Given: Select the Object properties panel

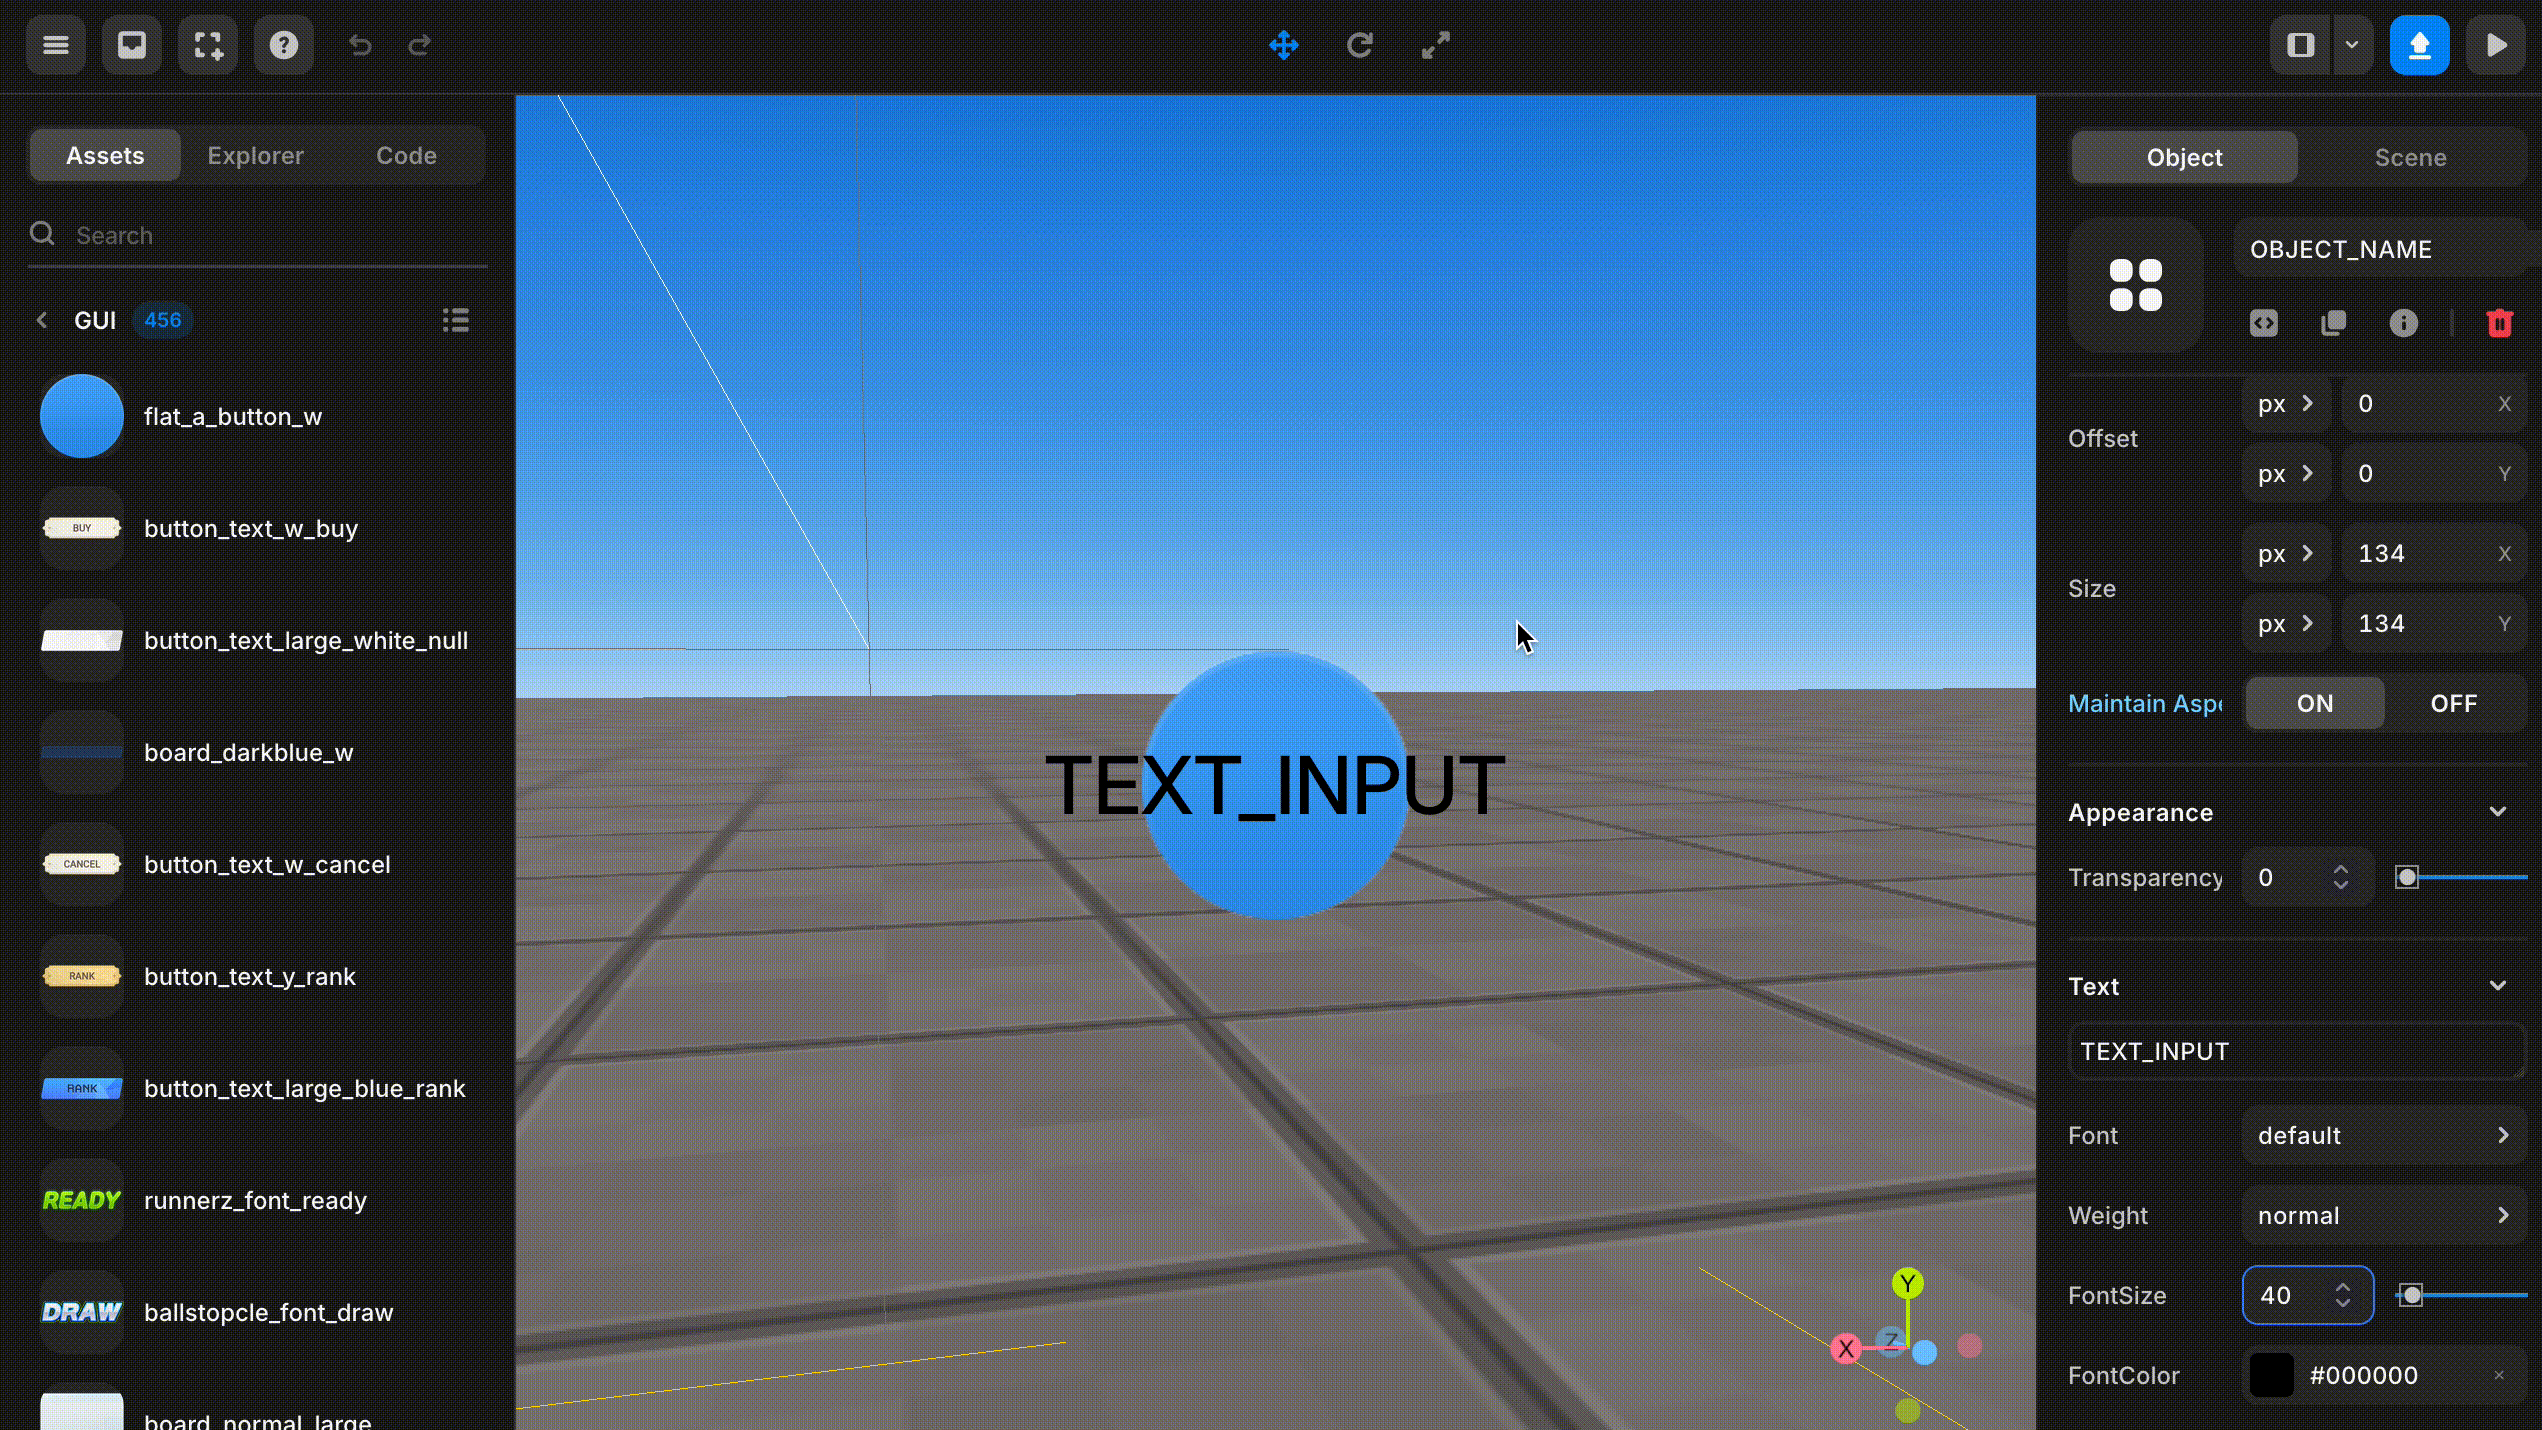Looking at the screenshot, I should click(2184, 155).
